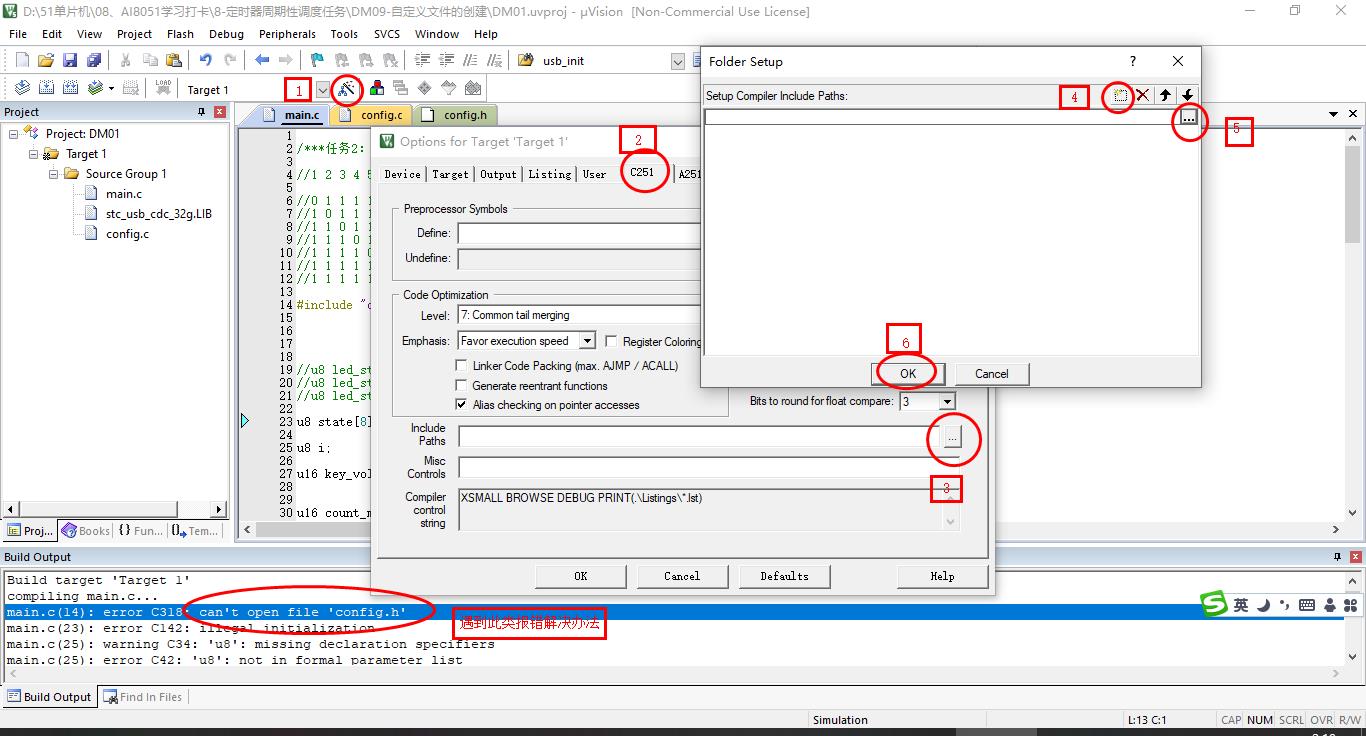Move include path down in Folder Setup
This screenshot has width=1366, height=736.
[1187, 95]
